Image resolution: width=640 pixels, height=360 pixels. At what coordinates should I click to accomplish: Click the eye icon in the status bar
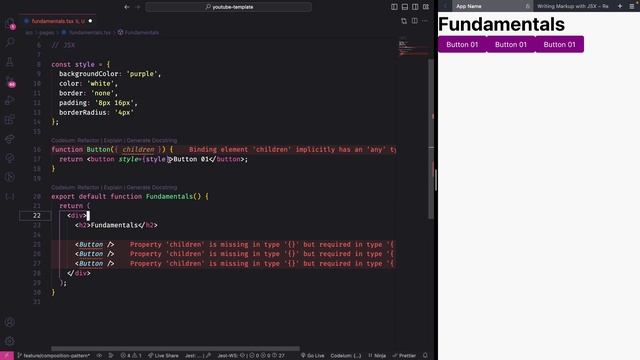click(99, 356)
